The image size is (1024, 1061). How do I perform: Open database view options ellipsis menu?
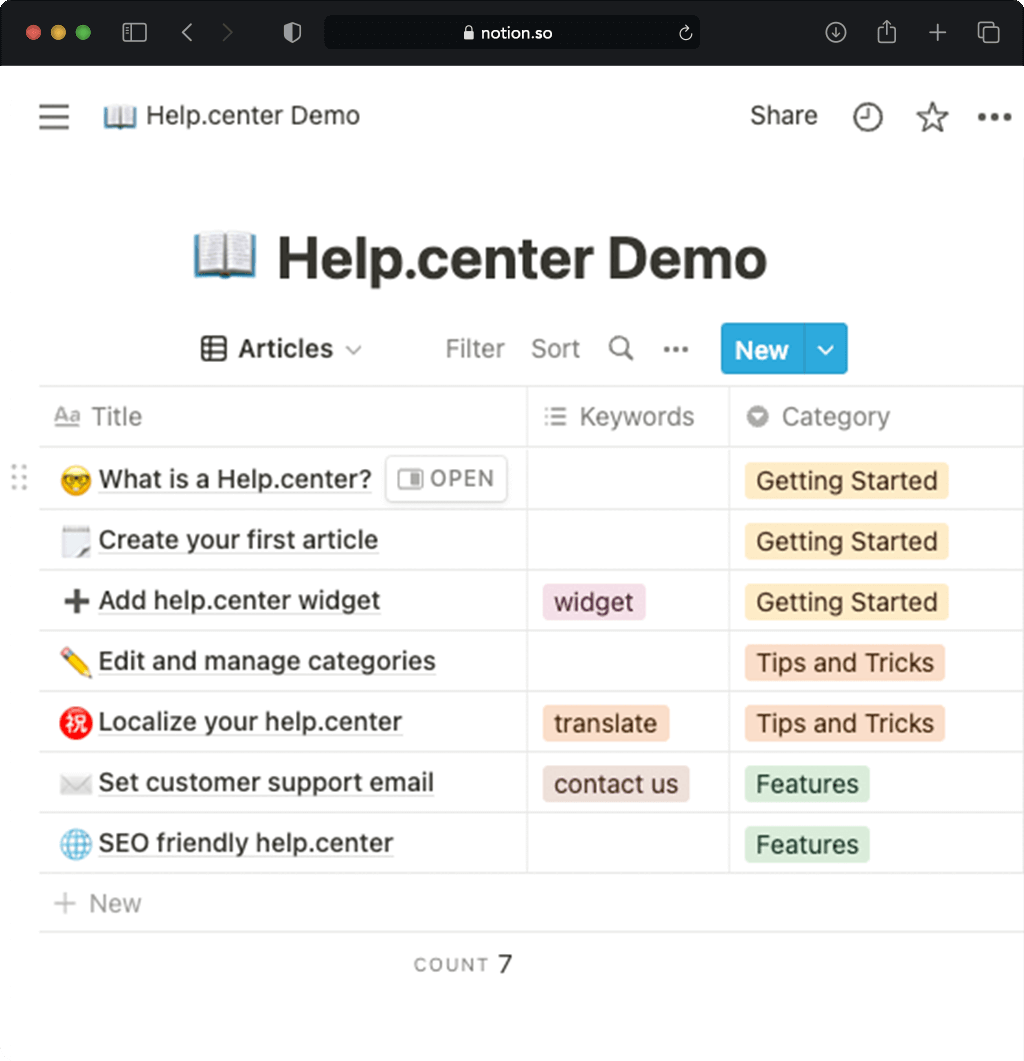click(x=676, y=349)
